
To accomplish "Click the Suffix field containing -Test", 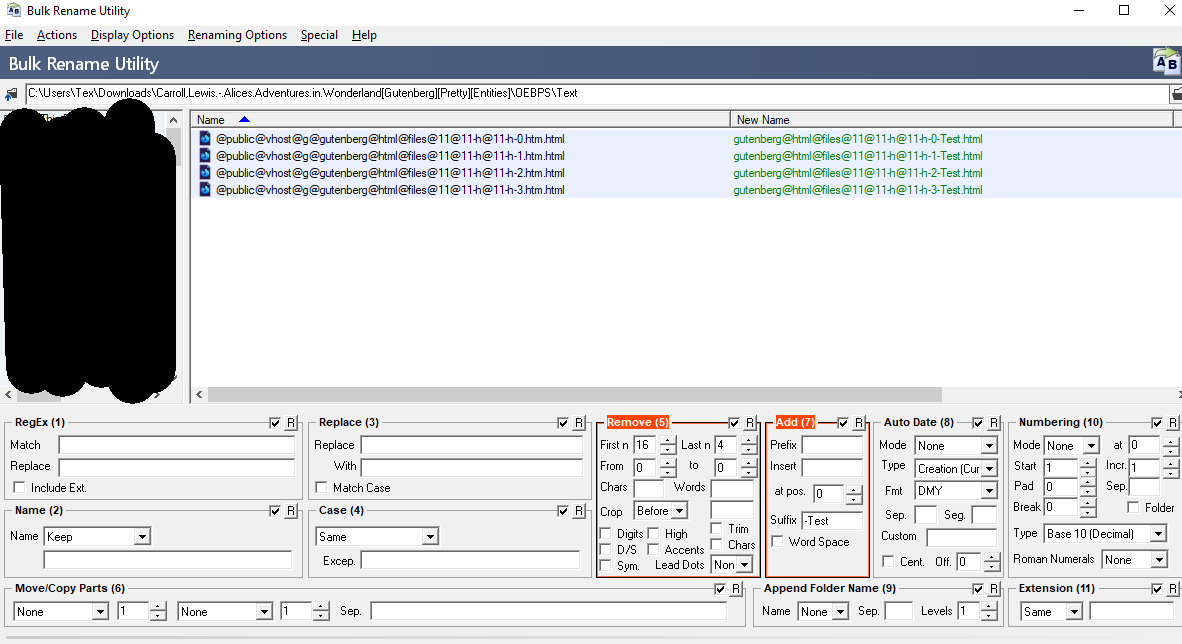I will 831,520.
